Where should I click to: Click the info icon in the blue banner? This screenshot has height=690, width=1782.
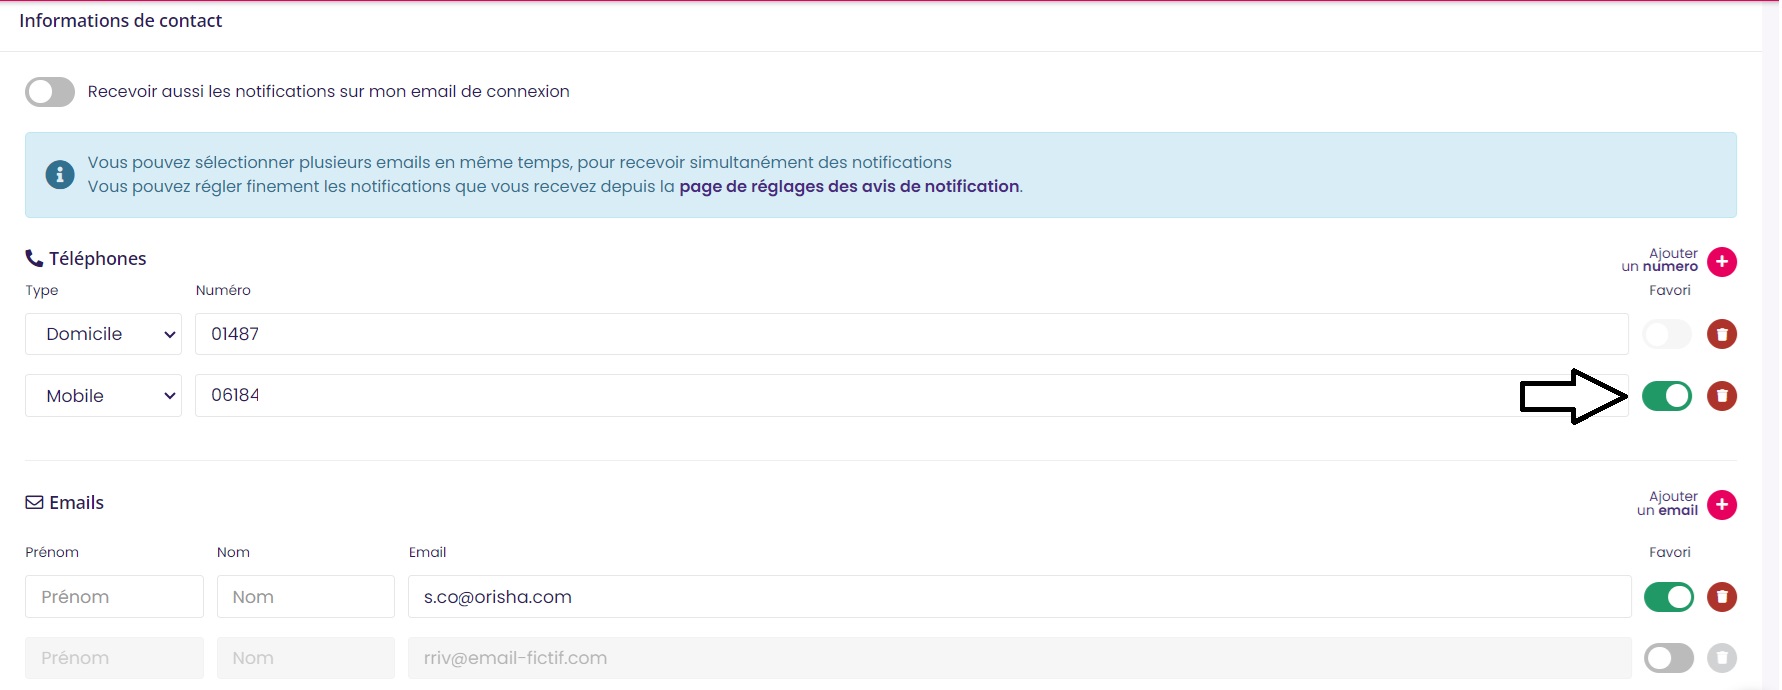click(60, 174)
